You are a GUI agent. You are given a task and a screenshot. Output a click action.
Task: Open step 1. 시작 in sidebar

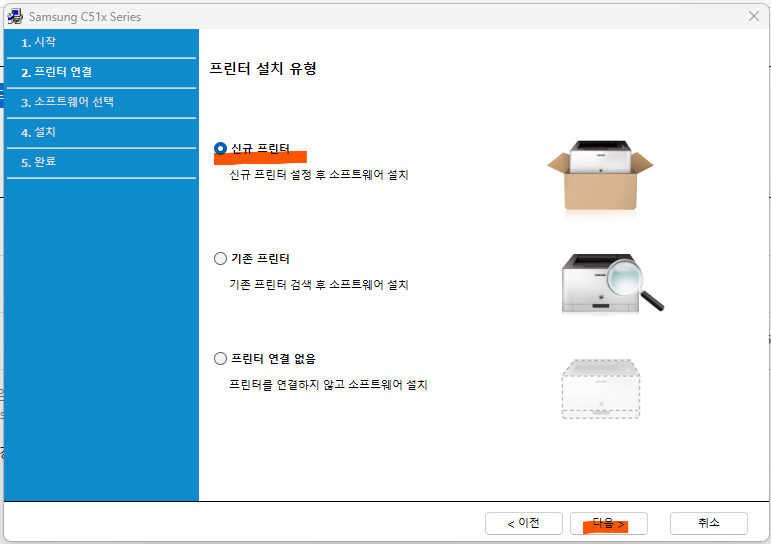click(101, 43)
